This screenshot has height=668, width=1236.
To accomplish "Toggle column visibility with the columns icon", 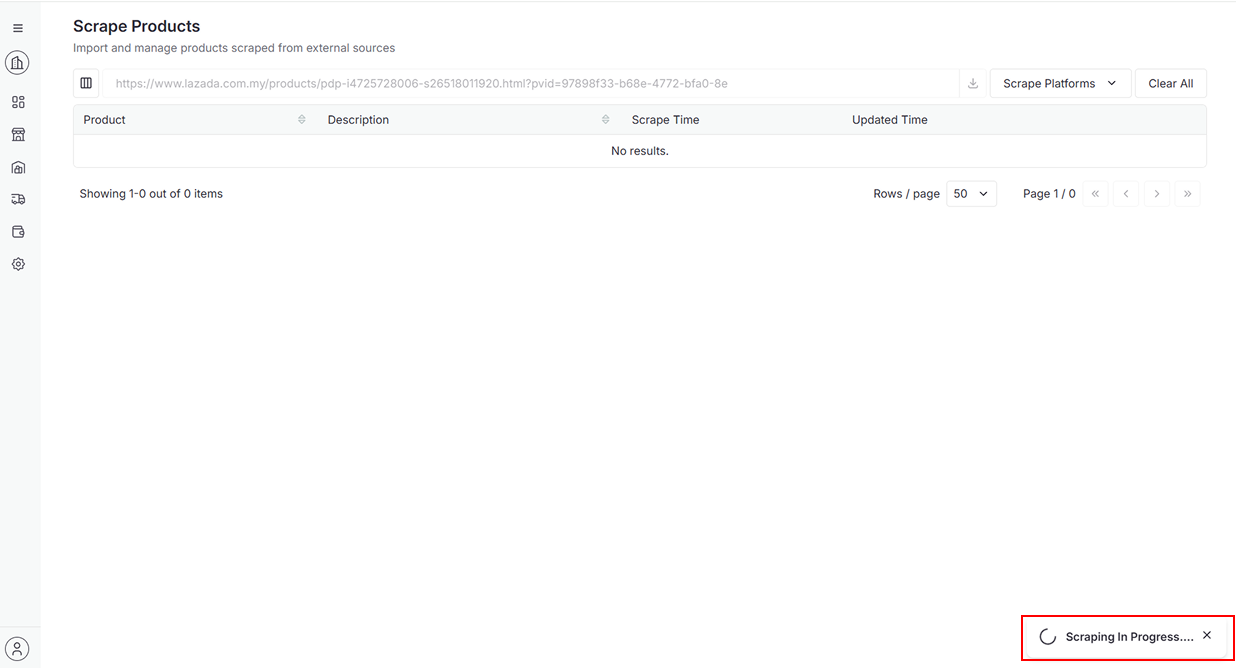I will (86, 84).
